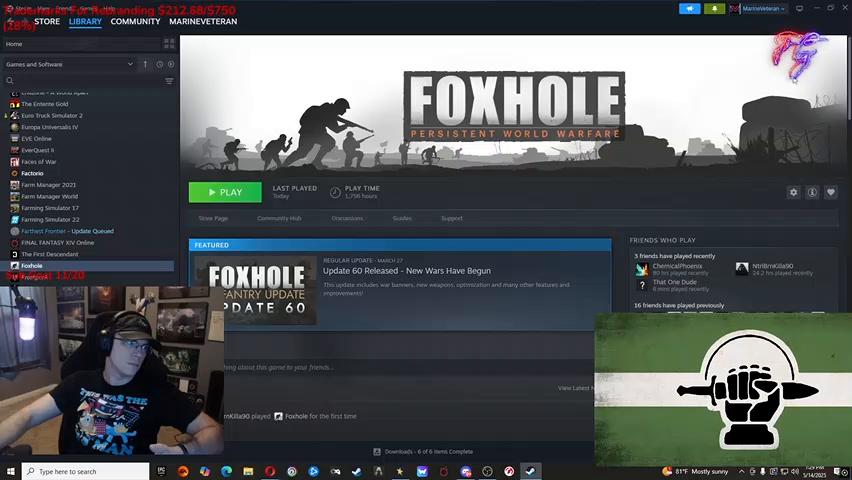The height and width of the screenshot is (480, 852).
Task: Switch to Big Picture mode icon
Action: (800, 9)
